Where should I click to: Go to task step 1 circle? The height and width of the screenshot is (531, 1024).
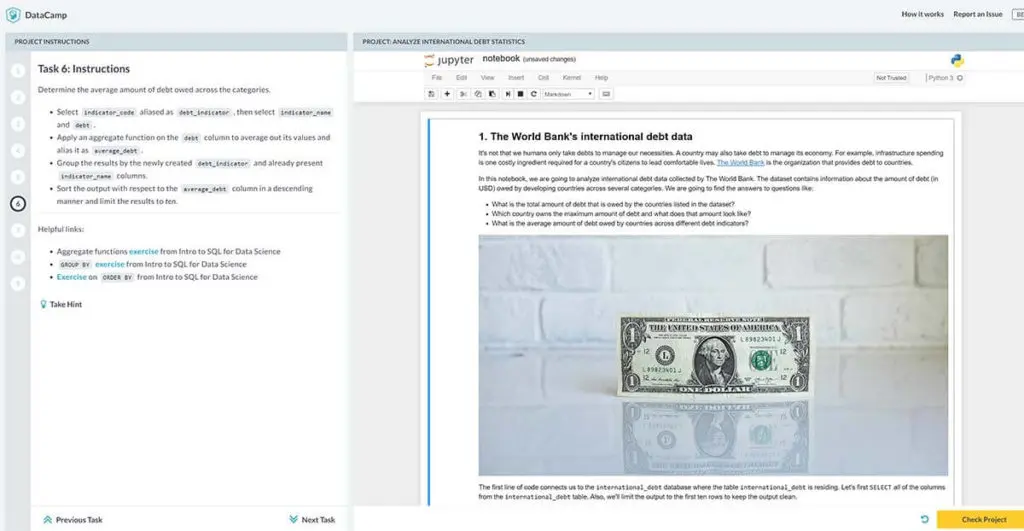[18, 71]
